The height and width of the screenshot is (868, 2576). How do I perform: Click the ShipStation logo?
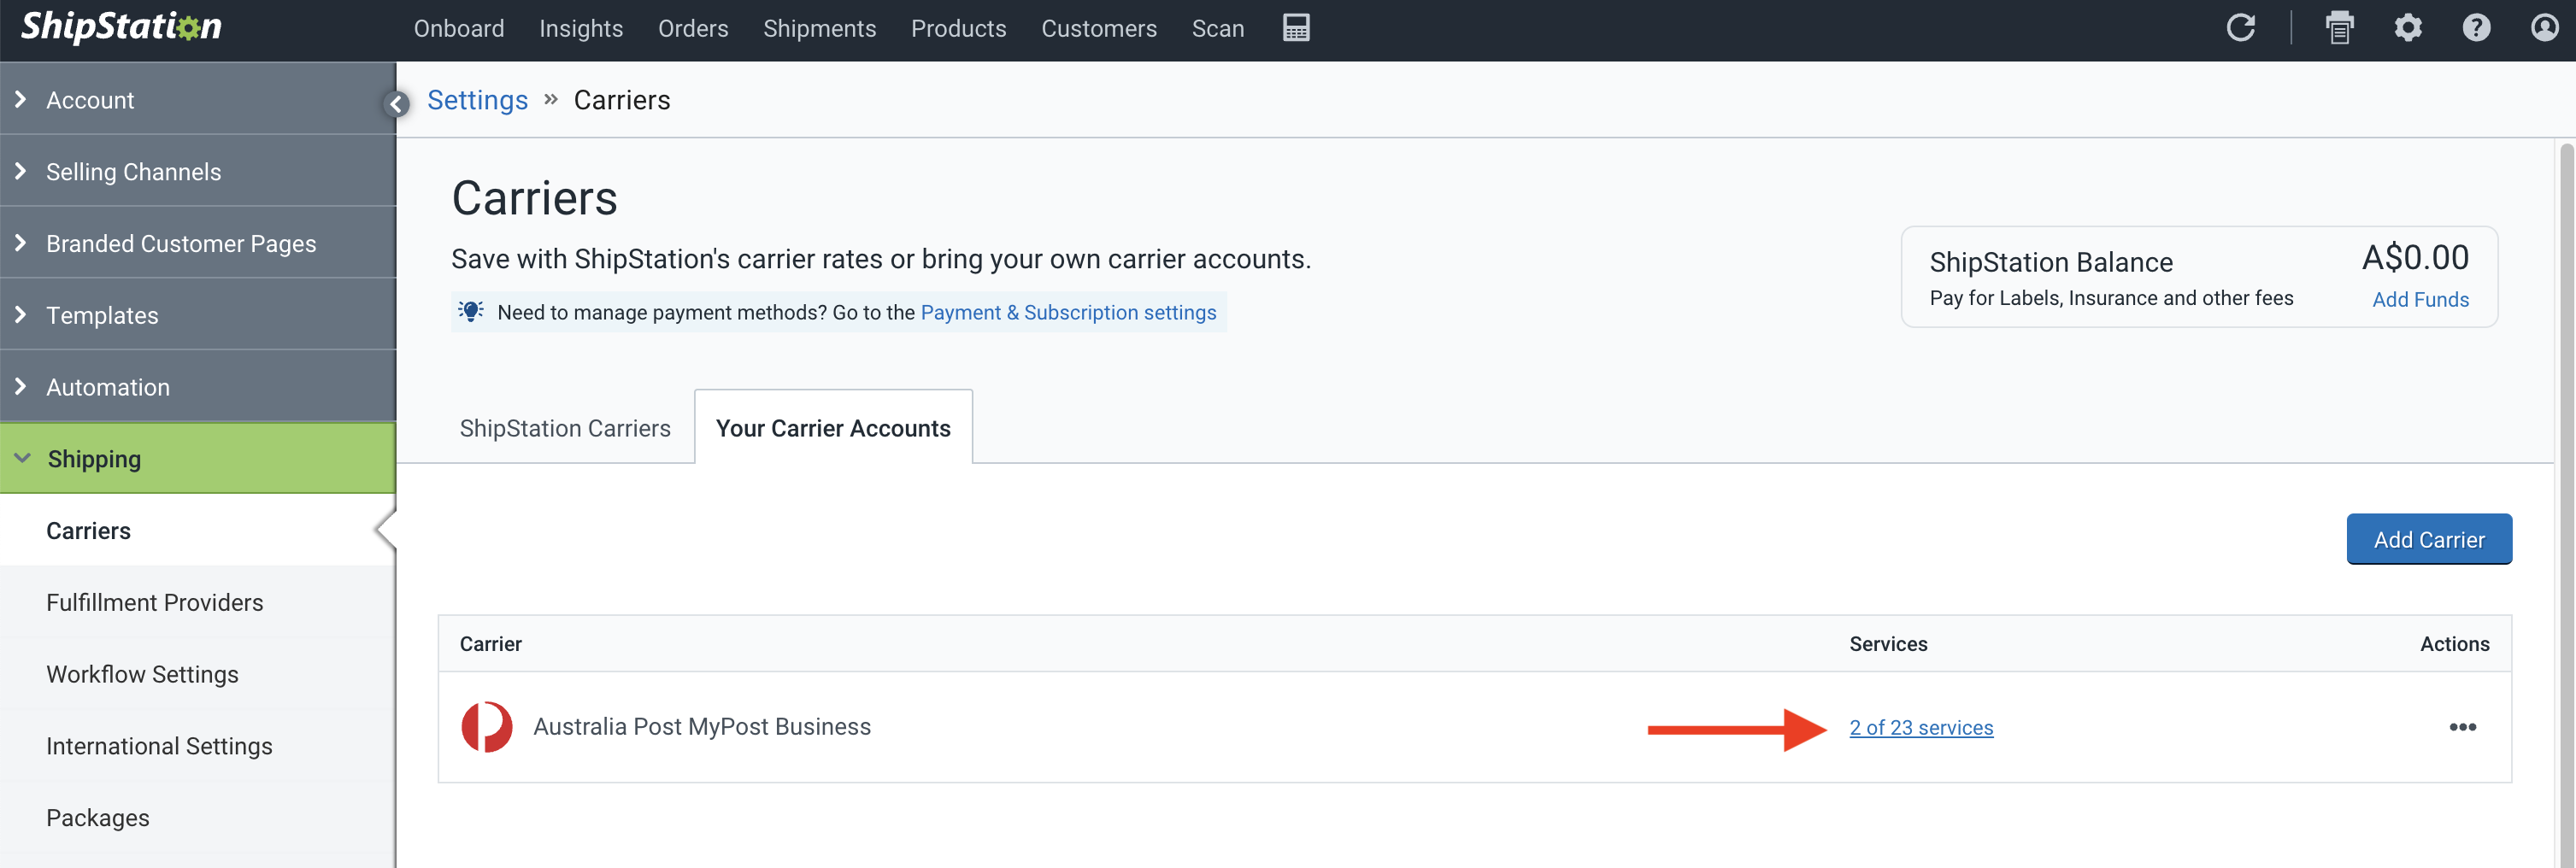coord(122,27)
